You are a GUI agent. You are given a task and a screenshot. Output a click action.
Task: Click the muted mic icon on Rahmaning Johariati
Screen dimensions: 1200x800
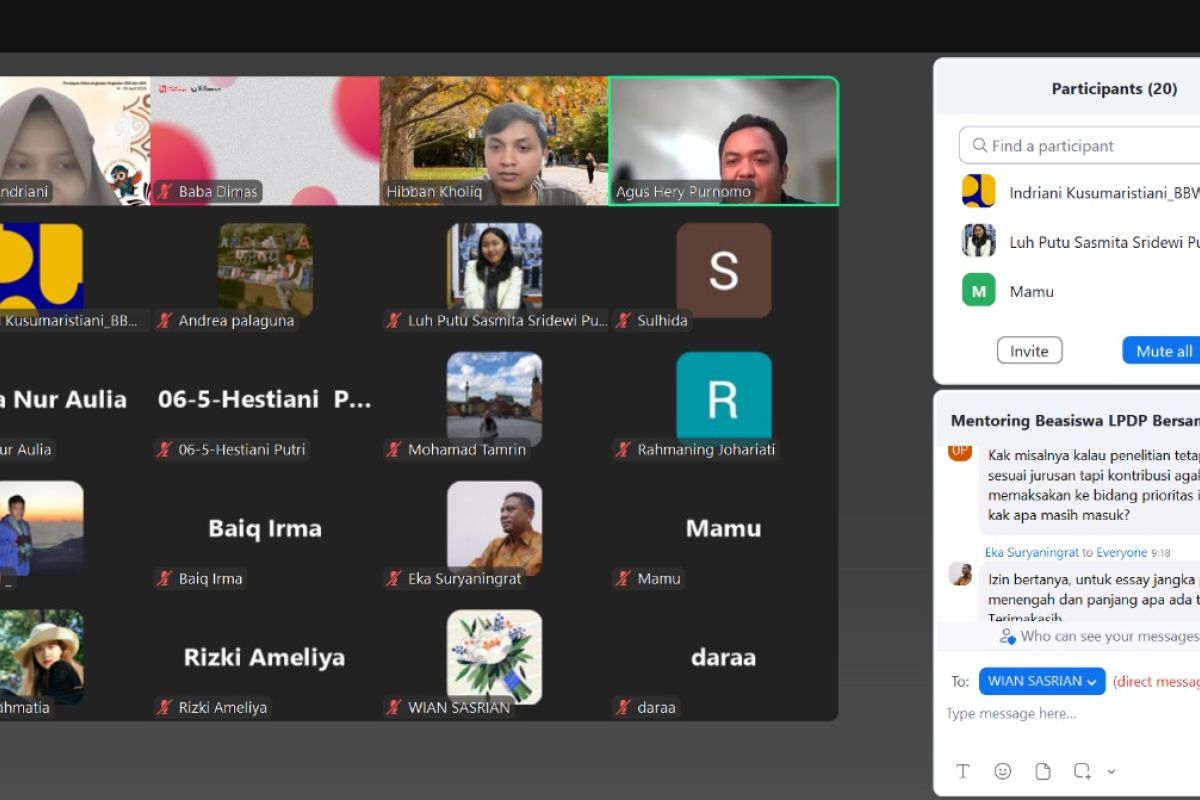coord(624,450)
